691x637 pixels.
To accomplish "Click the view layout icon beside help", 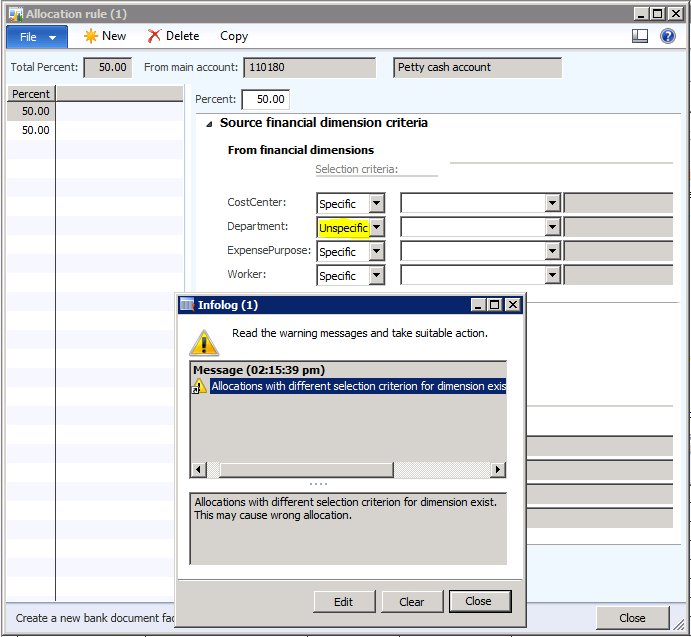I will pyautogui.click(x=640, y=36).
